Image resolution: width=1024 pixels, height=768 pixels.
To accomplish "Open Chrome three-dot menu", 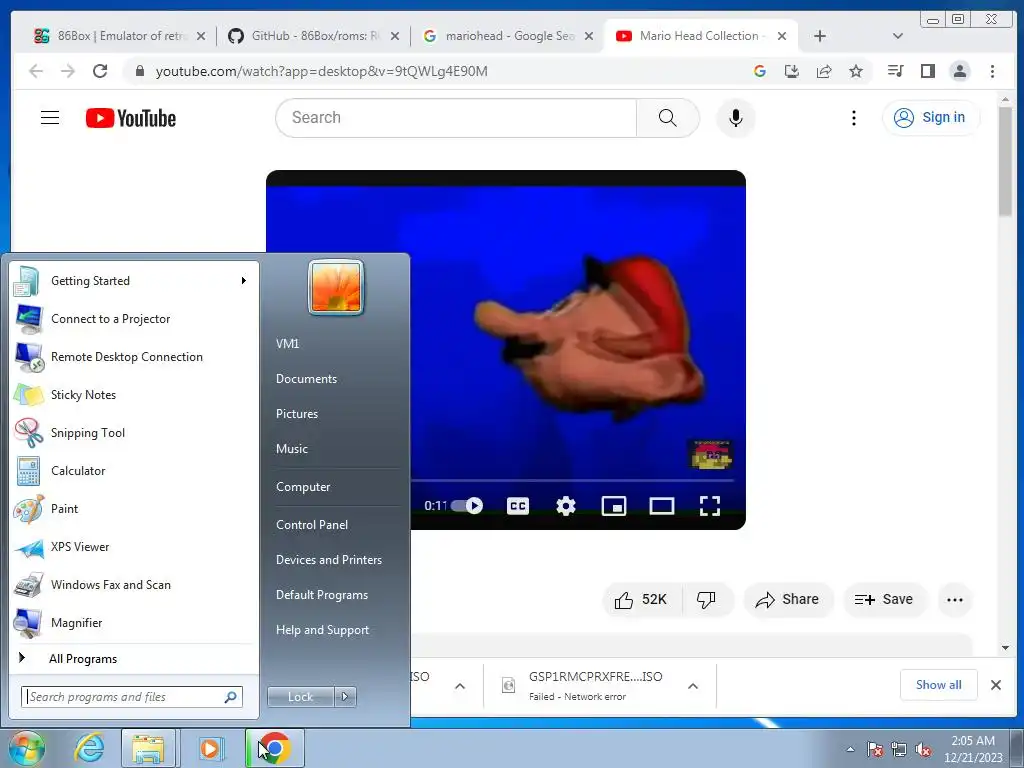I will (992, 71).
